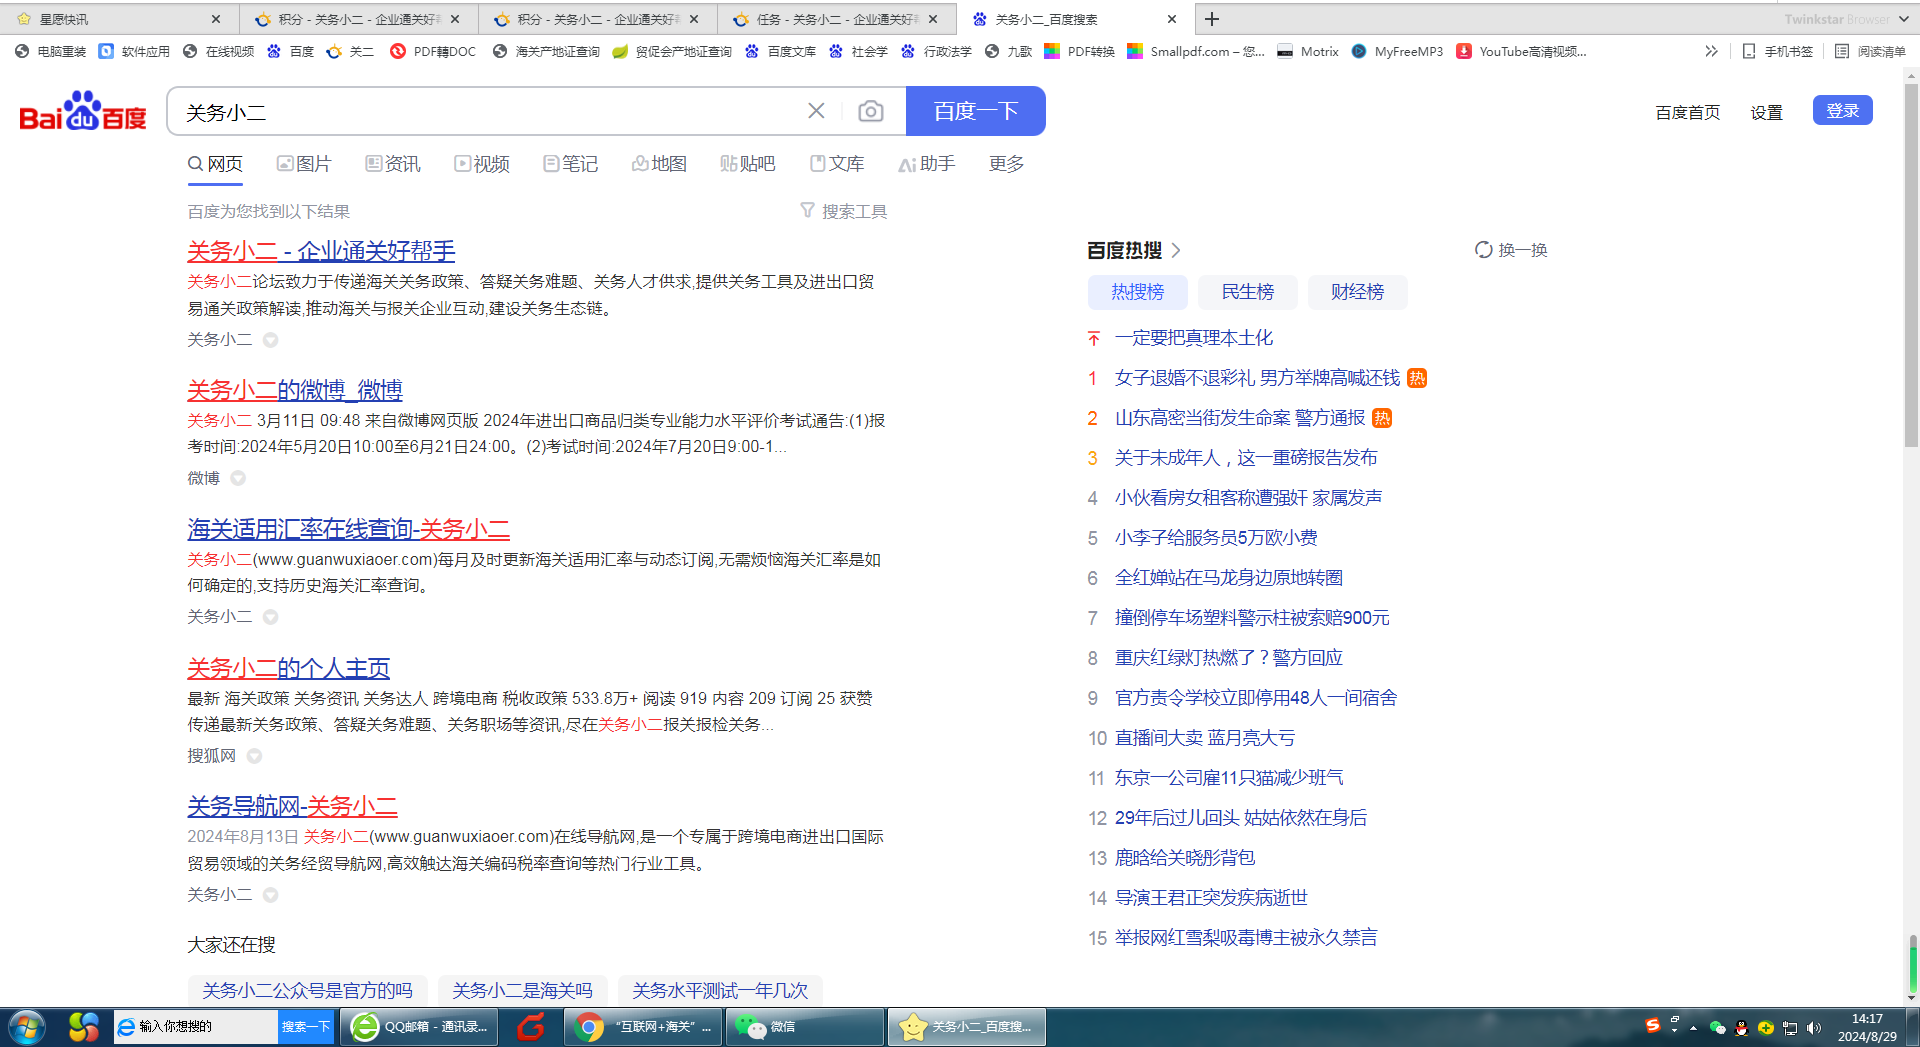Open QQ邮箱 window in taskbar
This screenshot has height=1047, width=1920.
click(418, 1027)
